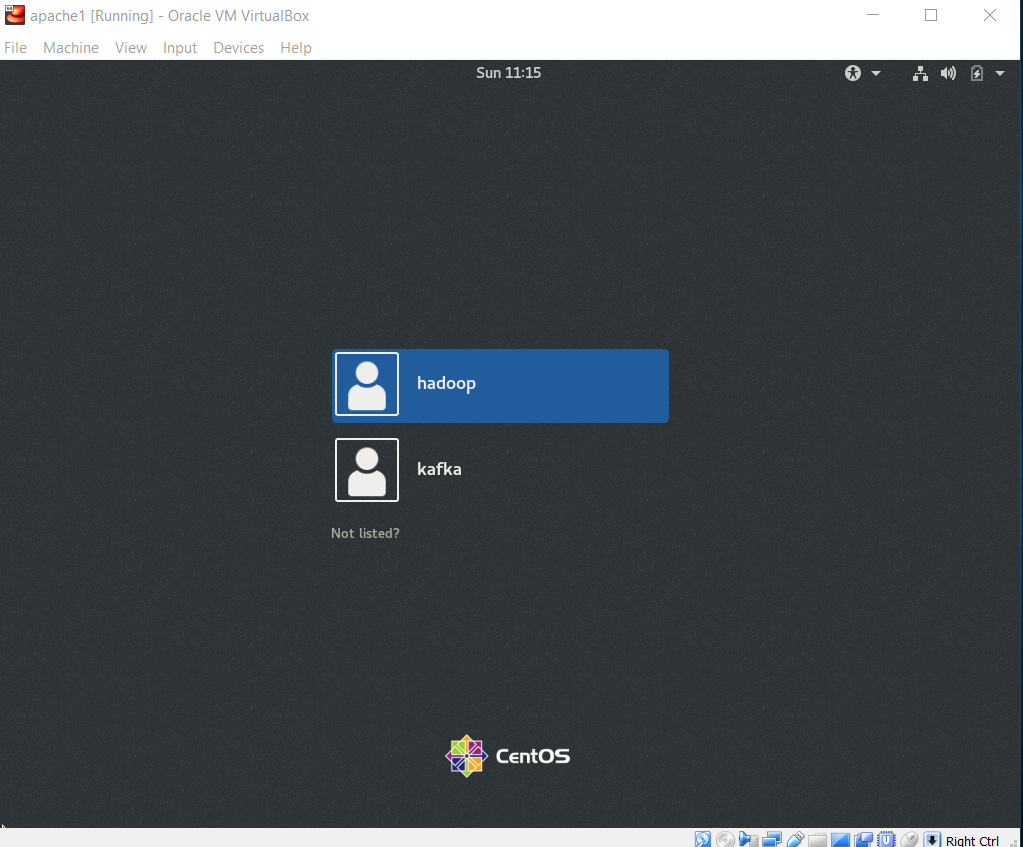Open the Machine menu
Image resolution: width=1023 pixels, height=847 pixels.
70,48
